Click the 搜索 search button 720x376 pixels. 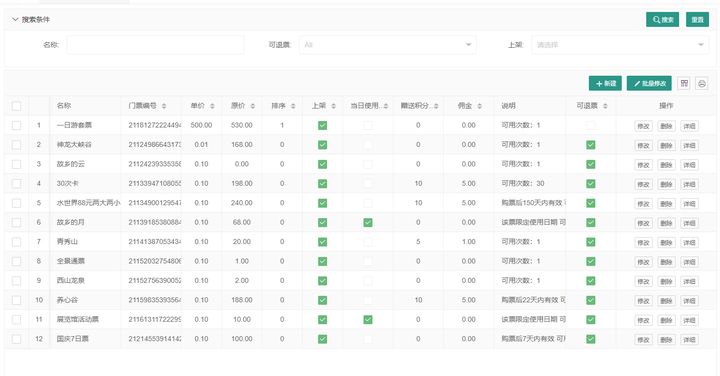(662, 20)
